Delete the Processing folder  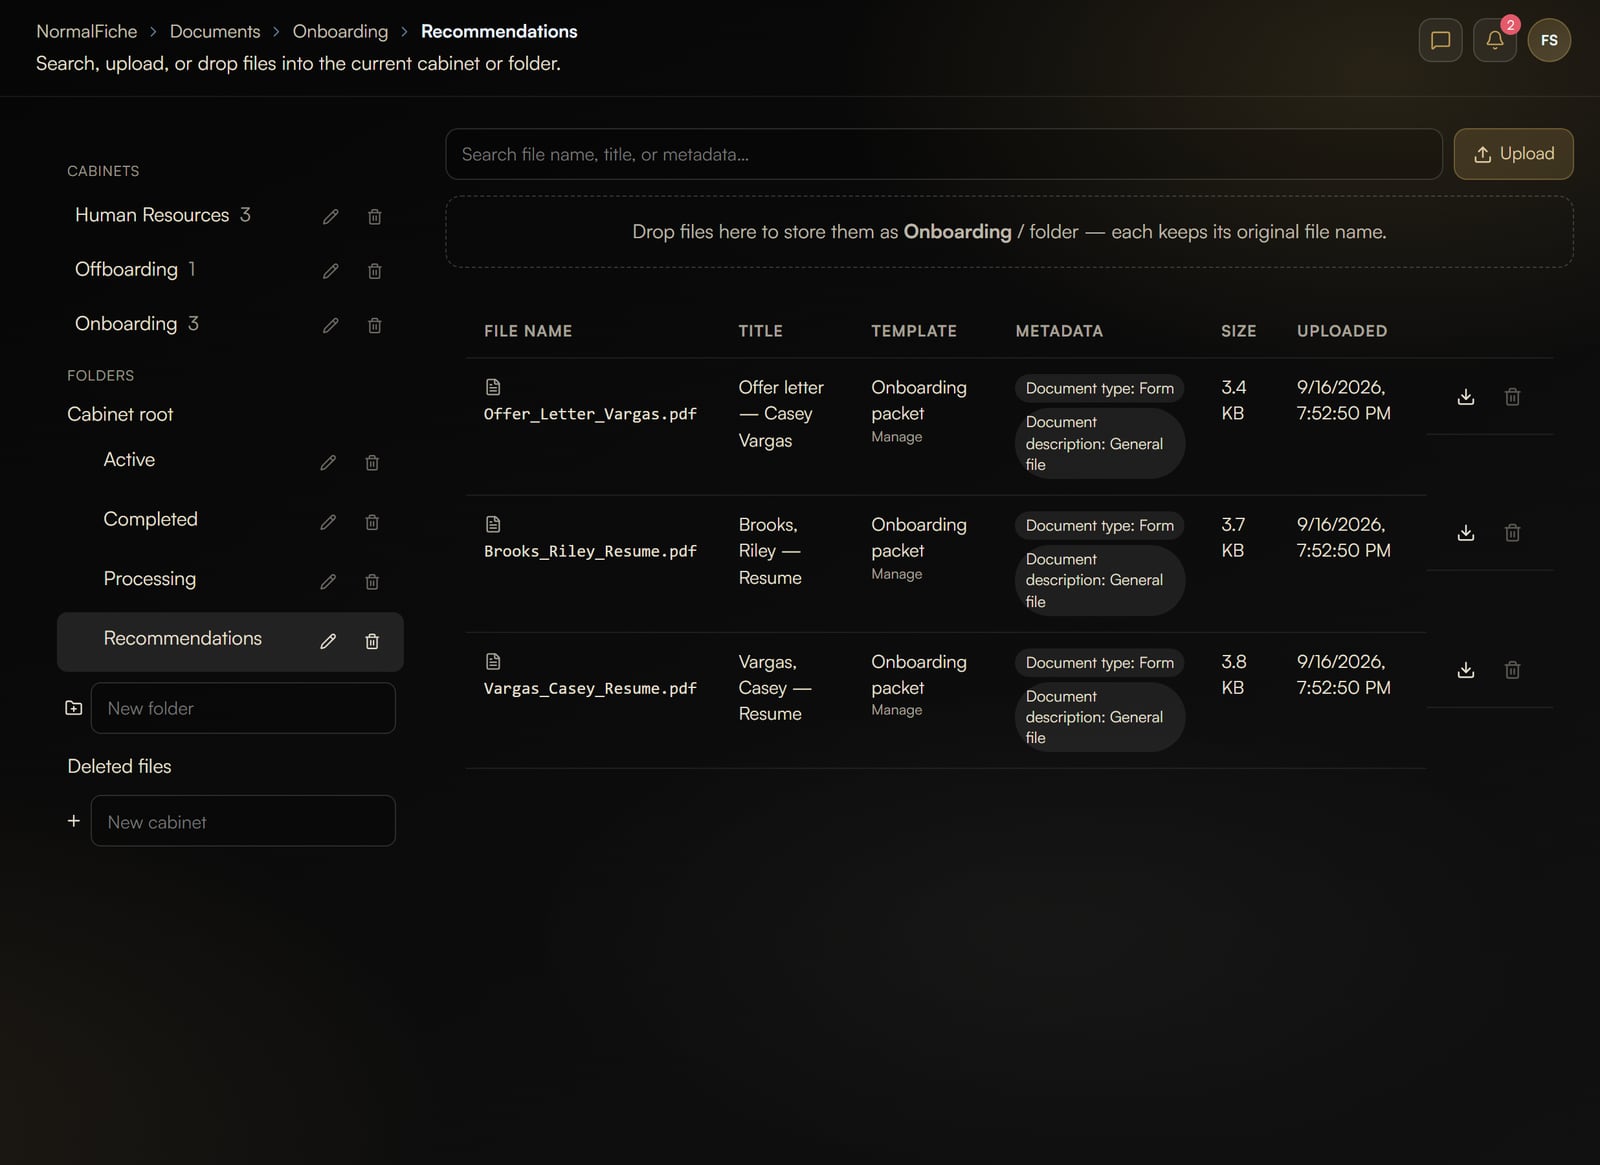(x=372, y=581)
